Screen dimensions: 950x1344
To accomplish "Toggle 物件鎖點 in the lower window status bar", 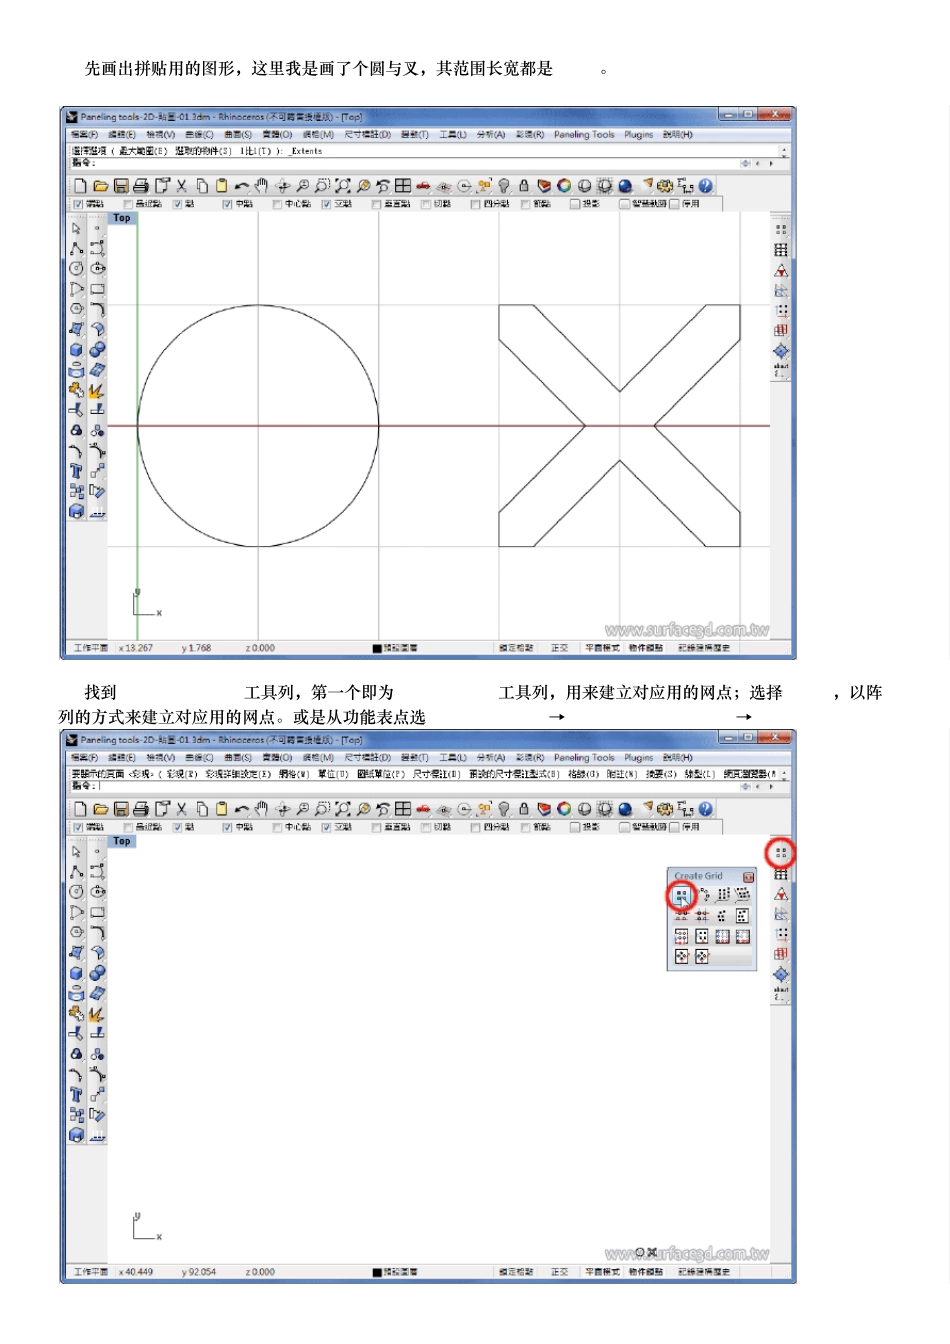I will pos(646,1272).
